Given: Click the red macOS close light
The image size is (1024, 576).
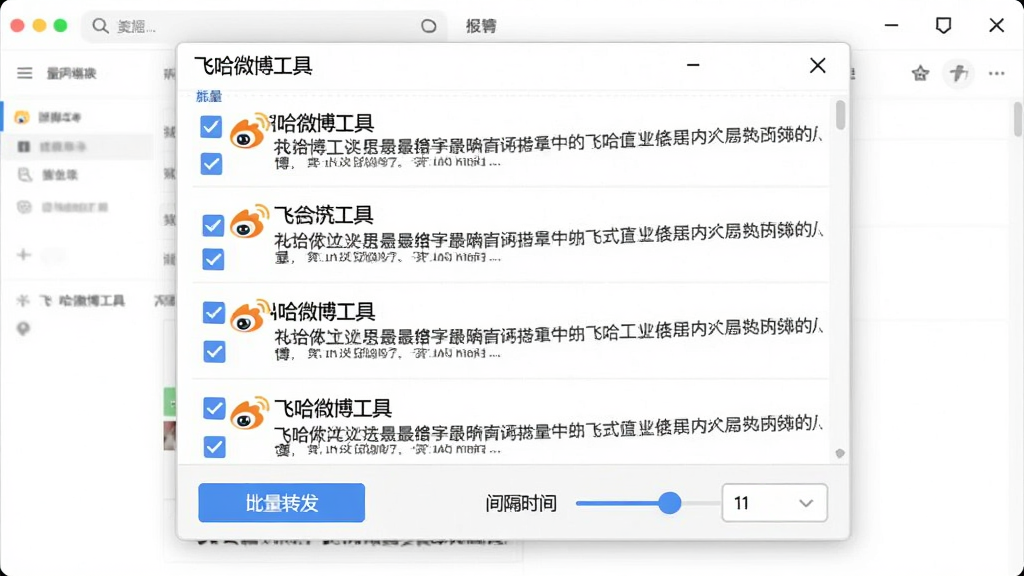Looking at the screenshot, I should pyautogui.click(x=18, y=25).
